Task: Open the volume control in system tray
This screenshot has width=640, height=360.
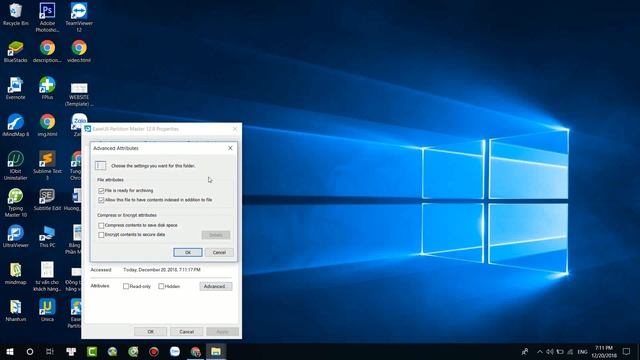Action: click(550, 351)
